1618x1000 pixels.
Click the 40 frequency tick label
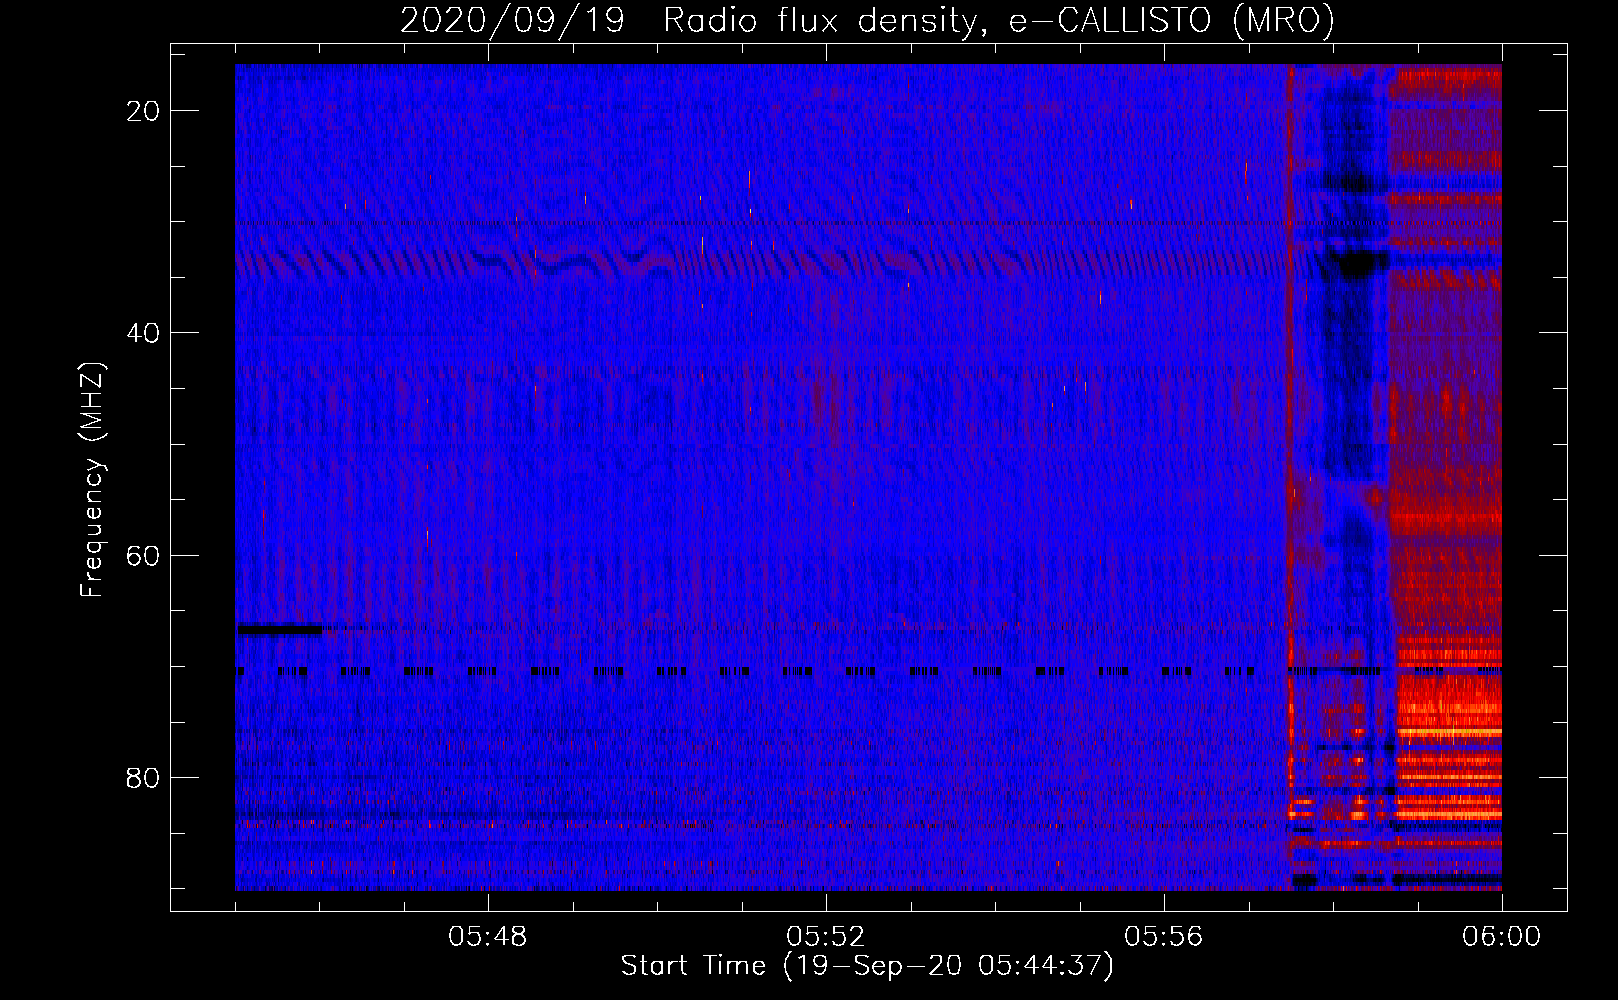(x=143, y=333)
